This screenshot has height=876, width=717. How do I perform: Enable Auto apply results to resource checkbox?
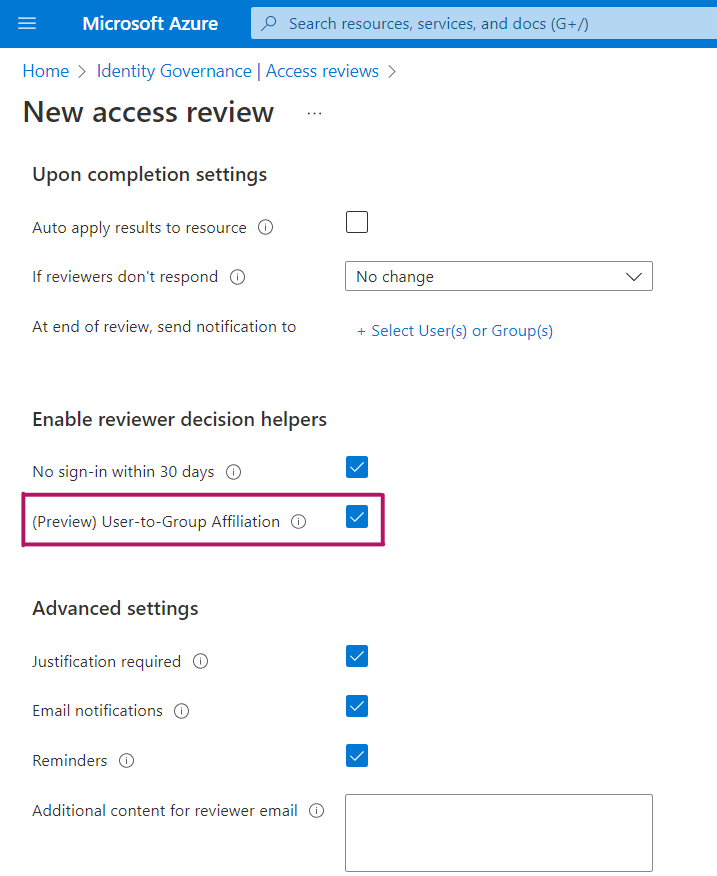pyautogui.click(x=357, y=222)
